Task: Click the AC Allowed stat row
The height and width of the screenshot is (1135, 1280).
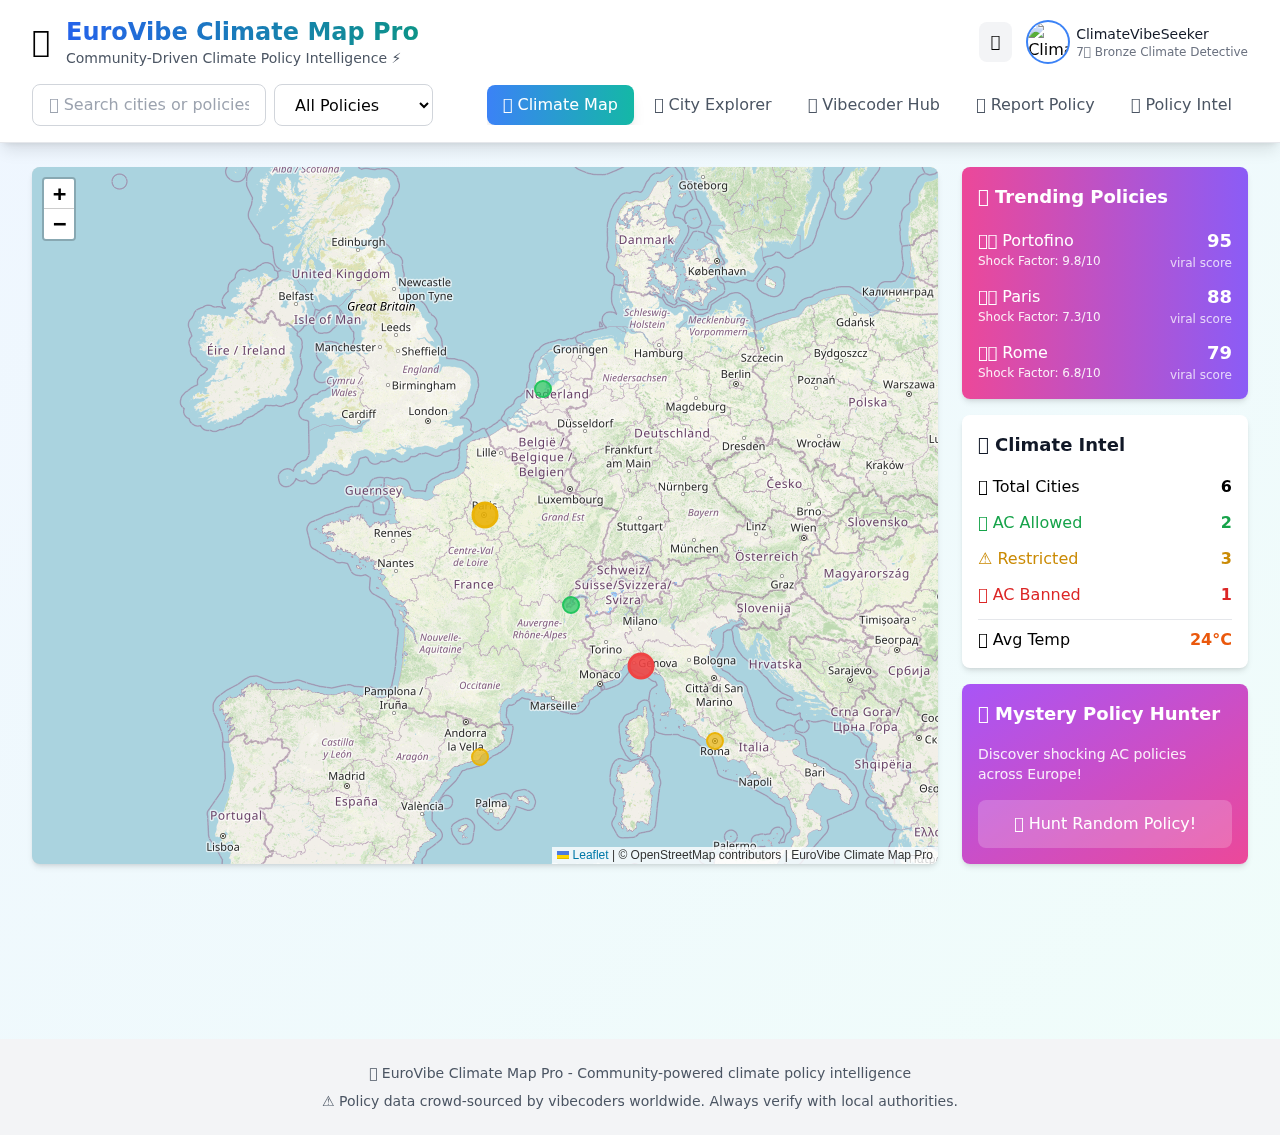Action: point(1105,523)
